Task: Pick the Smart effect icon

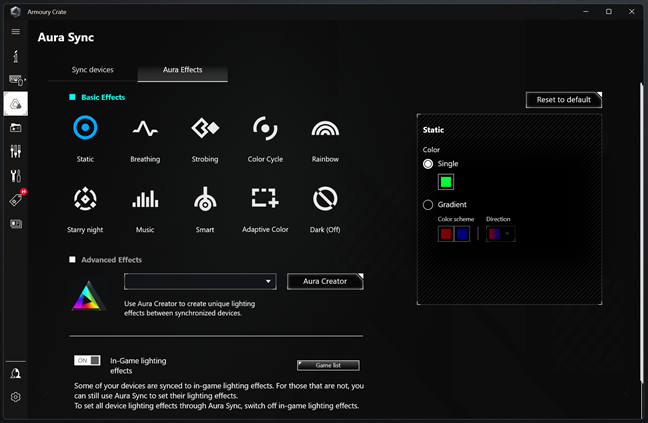Action: [205, 199]
